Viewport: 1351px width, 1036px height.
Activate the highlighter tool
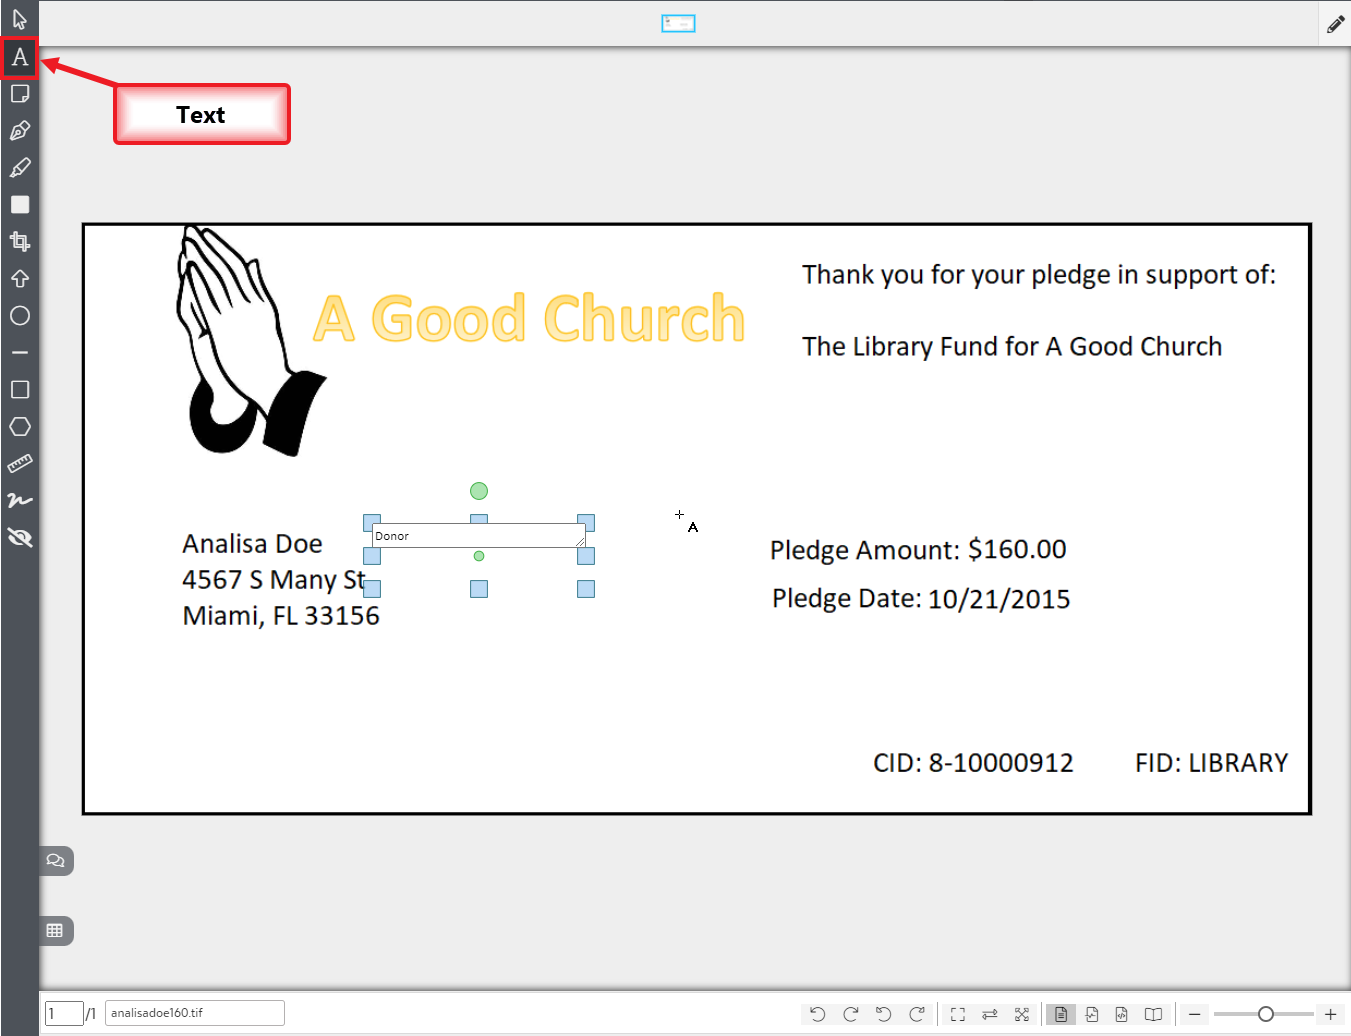pyautogui.click(x=20, y=168)
